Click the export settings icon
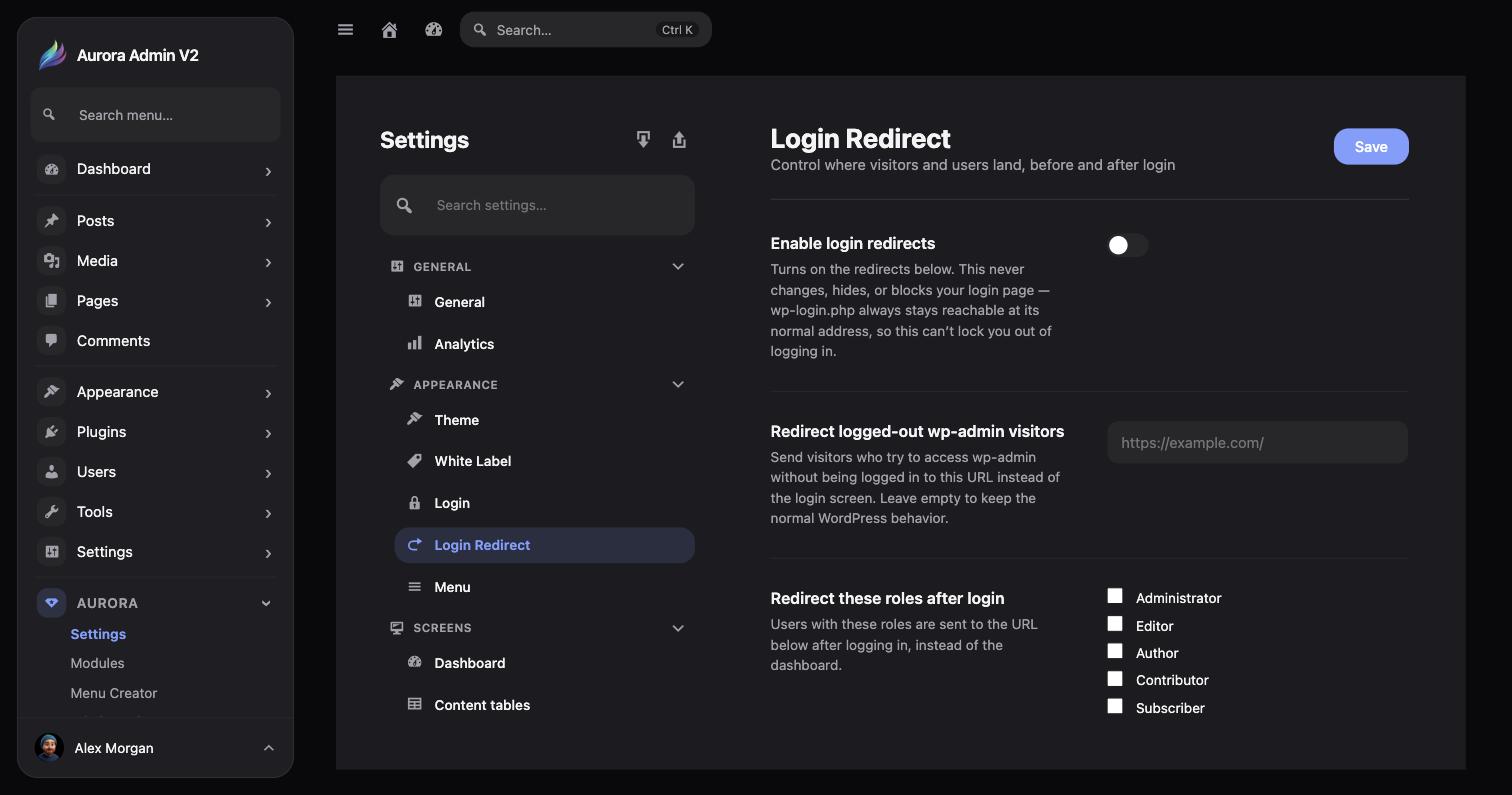Image resolution: width=1512 pixels, height=795 pixels. (679, 140)
